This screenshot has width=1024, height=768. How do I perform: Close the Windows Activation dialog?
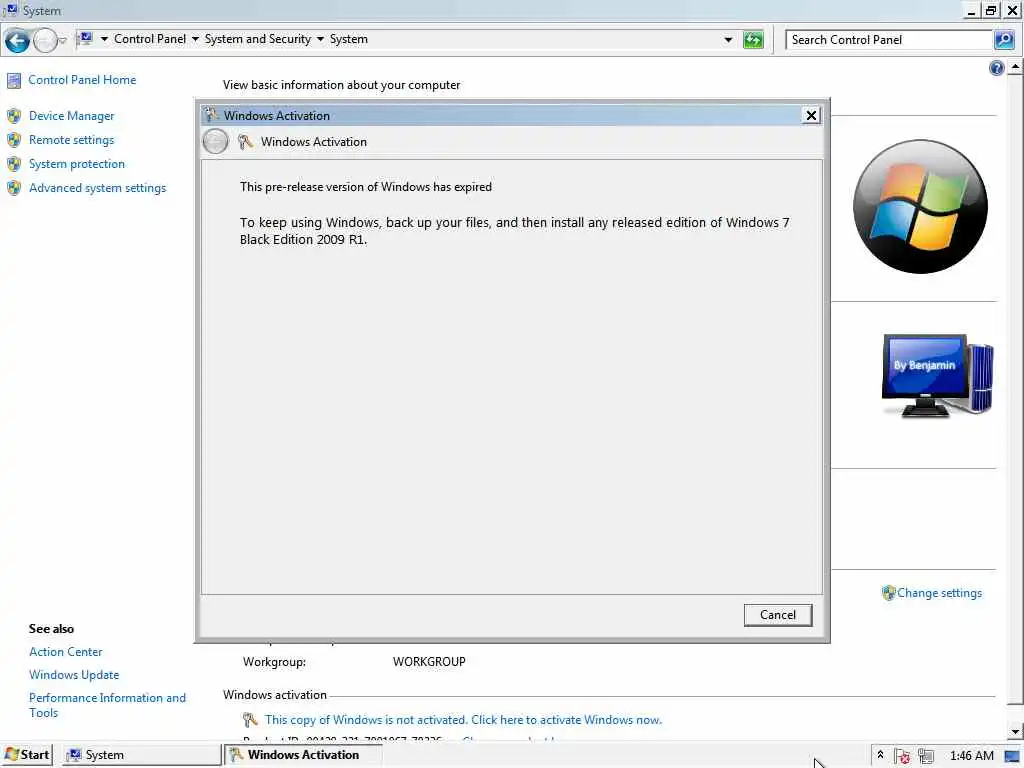coord(810,116)
